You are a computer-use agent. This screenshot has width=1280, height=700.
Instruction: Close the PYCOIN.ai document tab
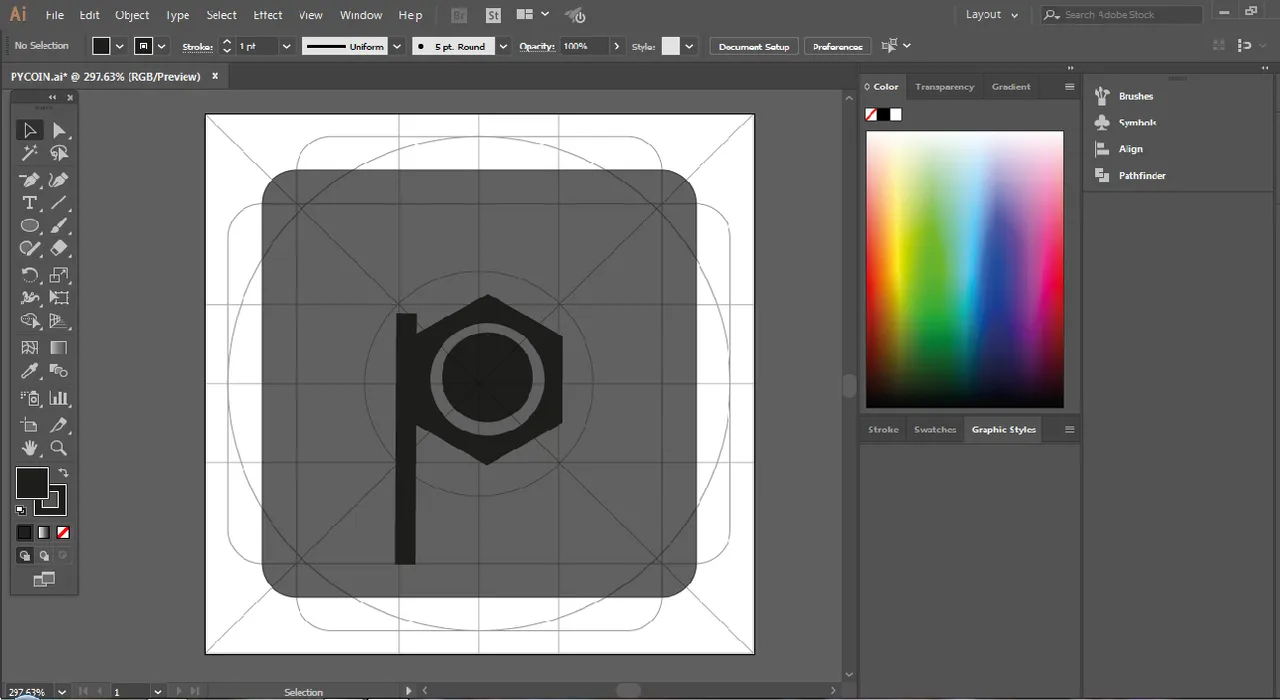[x=215, y=76]
